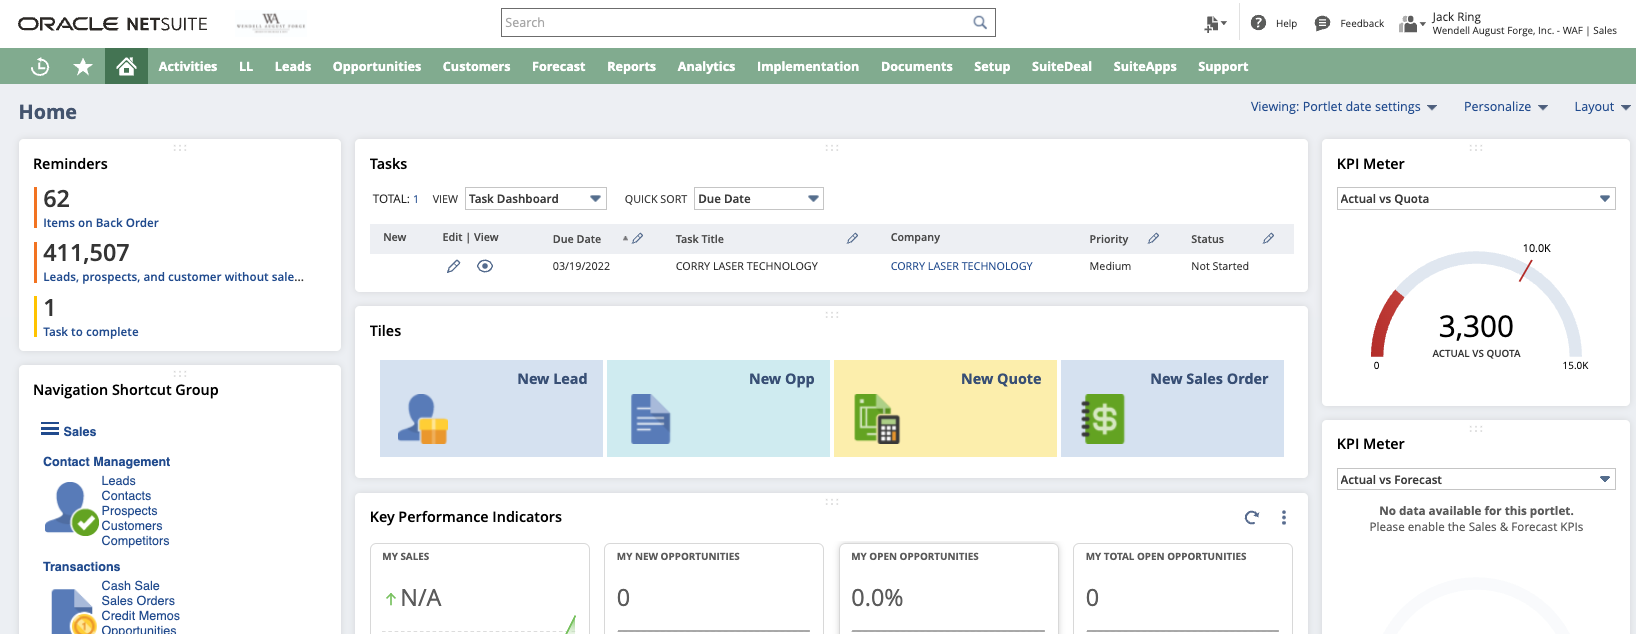This screenshot has width=1636, height=634.
Task: Open the Prospects shortcut link
Action: click(129, 511)
